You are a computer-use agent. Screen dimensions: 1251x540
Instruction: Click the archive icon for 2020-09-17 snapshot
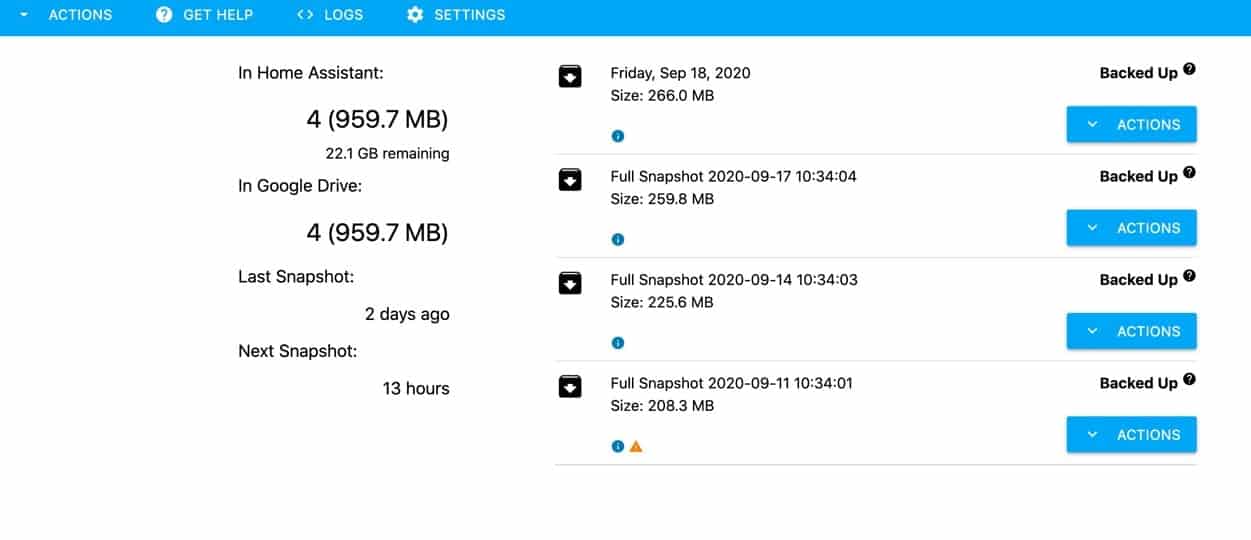point(570,179)
